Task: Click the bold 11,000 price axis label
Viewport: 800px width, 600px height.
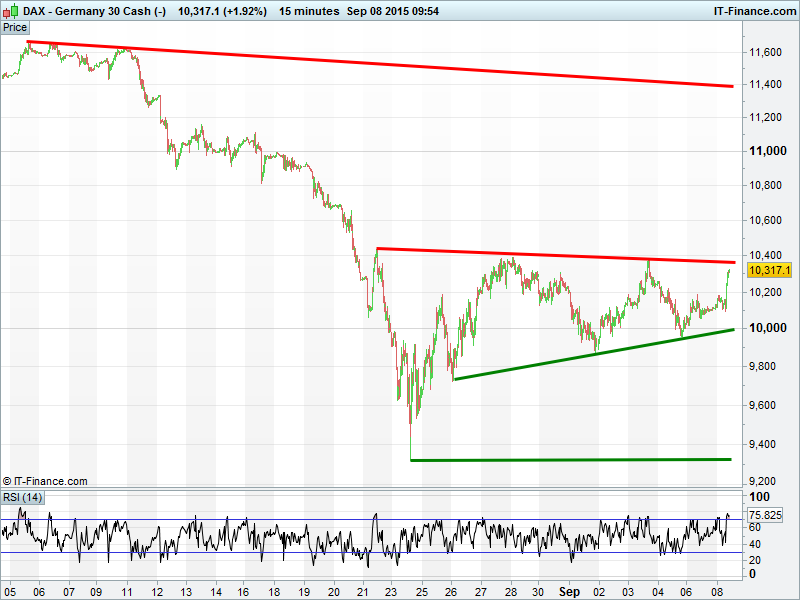Action: pos(767,151)
